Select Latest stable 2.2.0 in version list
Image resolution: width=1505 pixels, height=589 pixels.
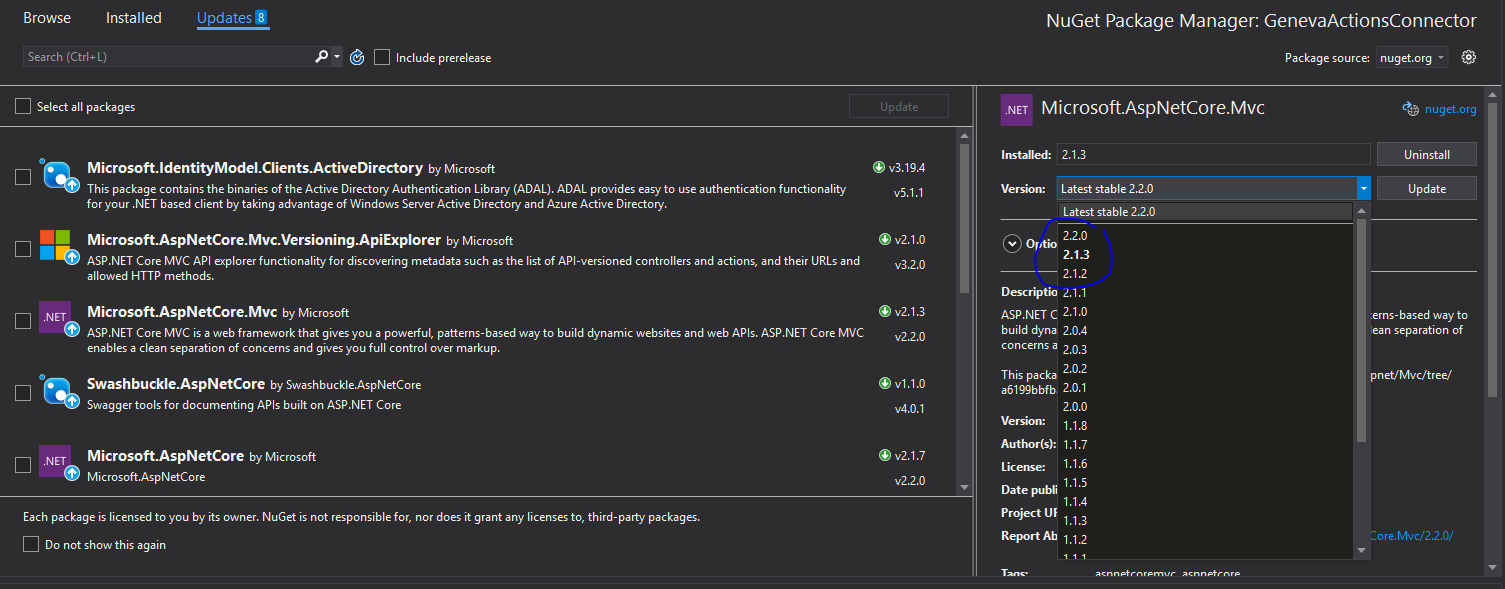pyautogui.click(x=1205, y=212)
